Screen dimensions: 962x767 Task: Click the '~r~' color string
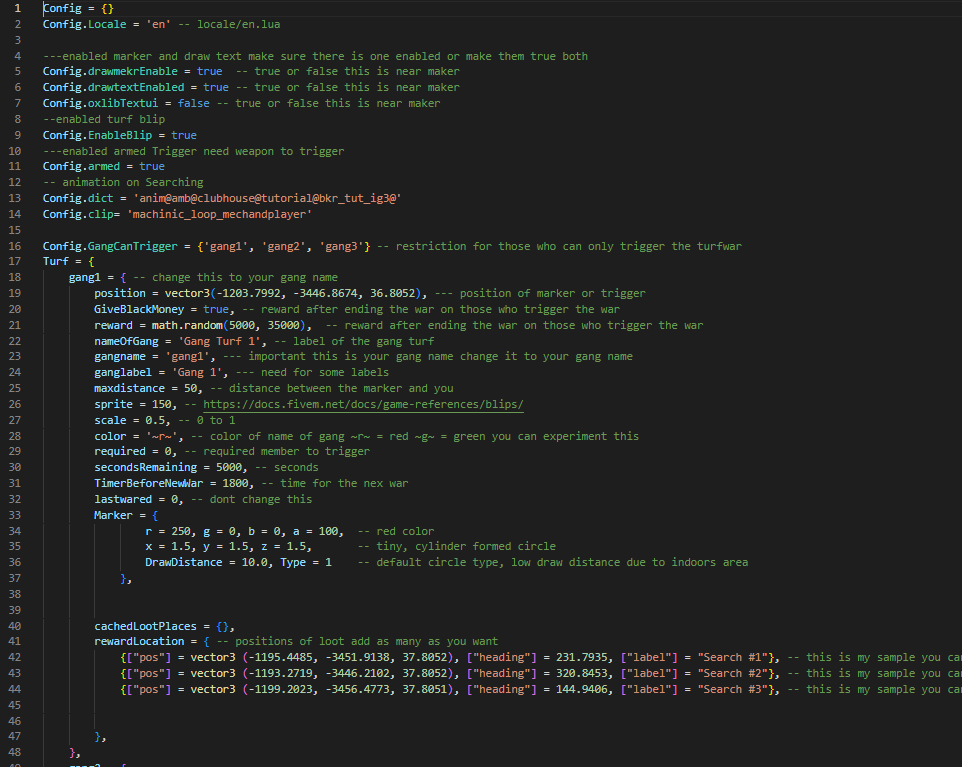(x=162, y=436)
